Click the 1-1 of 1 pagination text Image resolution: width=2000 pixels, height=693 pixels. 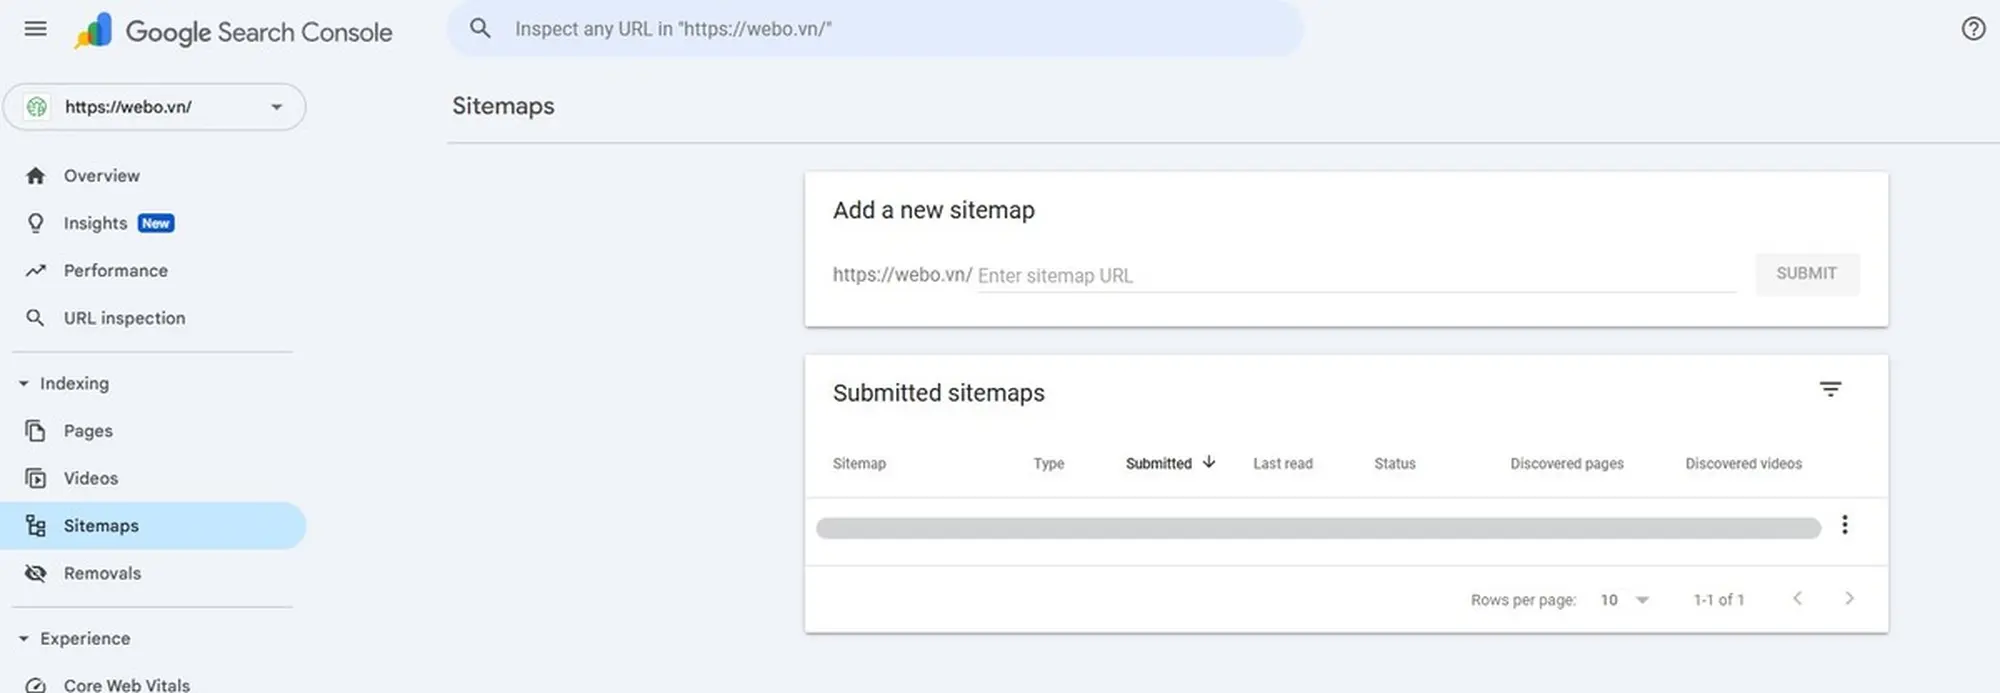coord(1718,600)
